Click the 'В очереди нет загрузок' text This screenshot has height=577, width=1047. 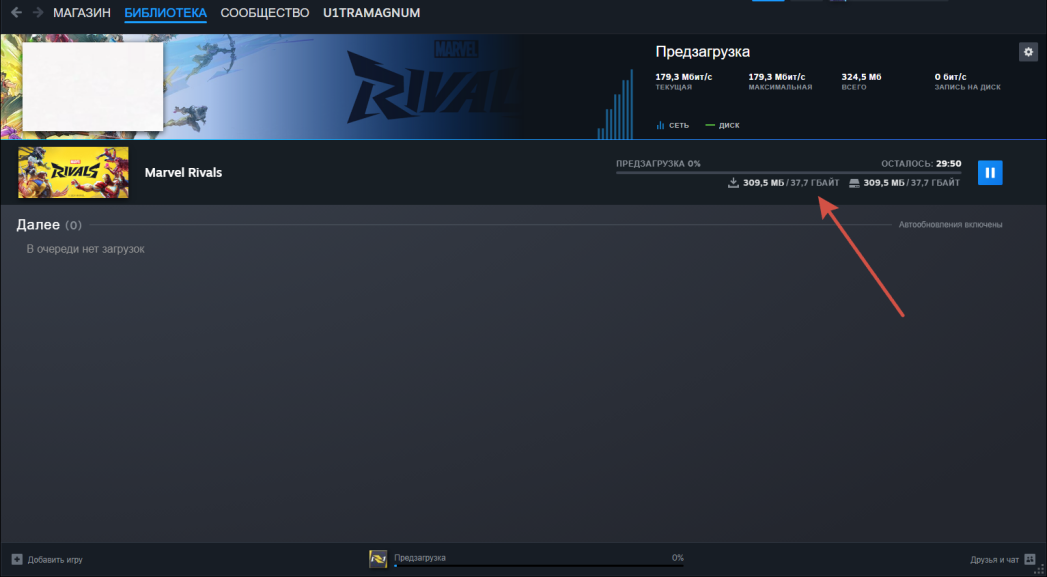85,249
